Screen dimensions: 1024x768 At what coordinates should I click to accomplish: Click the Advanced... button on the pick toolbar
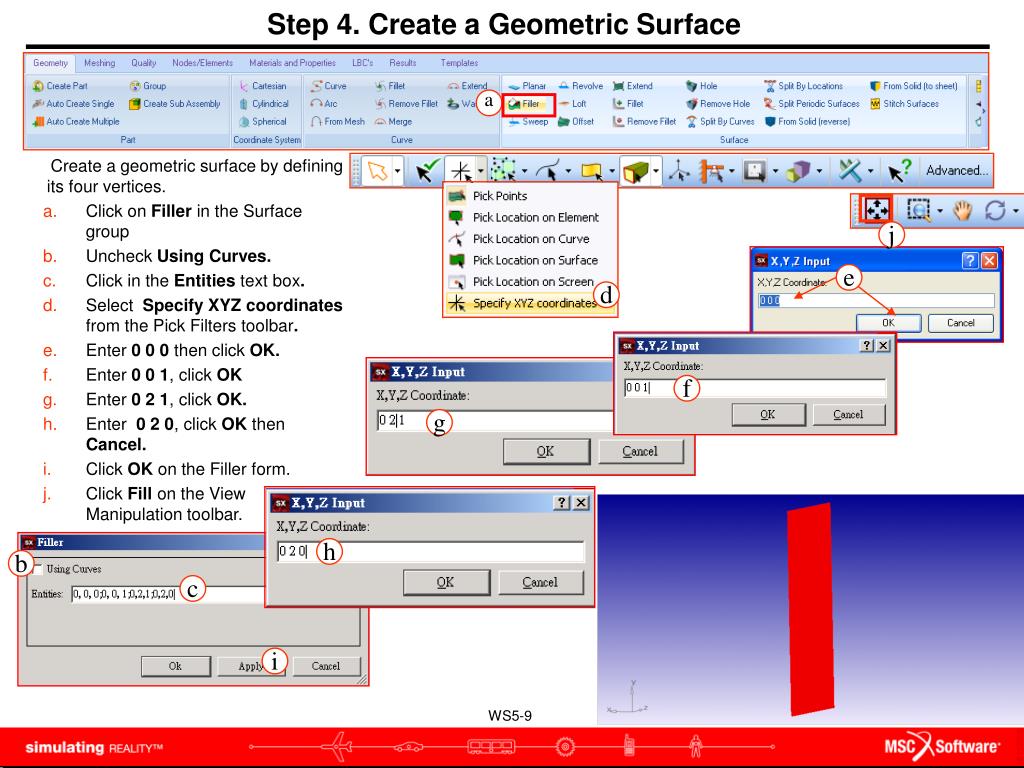point(957,171)
